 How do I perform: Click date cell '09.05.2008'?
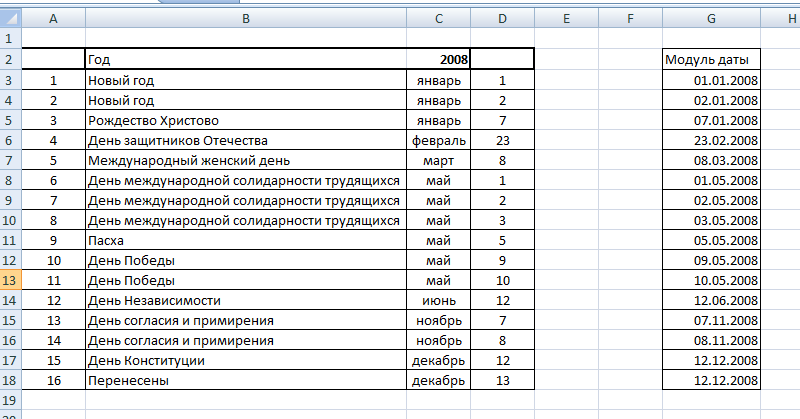tap(711, 260)
